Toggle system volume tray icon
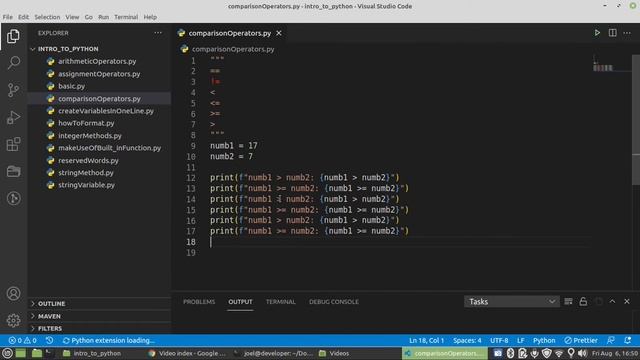The height and width of the screenshot is (360, 640). (582, 353)
